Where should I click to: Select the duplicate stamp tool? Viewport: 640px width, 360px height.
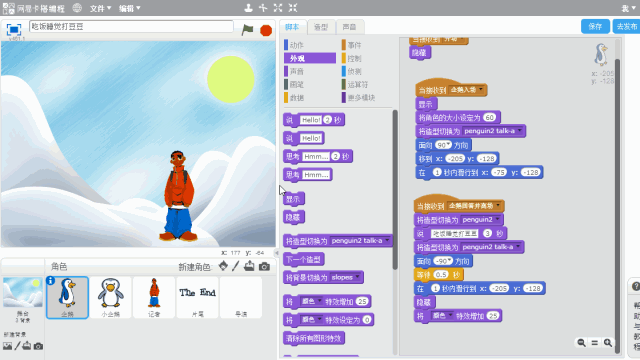point(248,8)
